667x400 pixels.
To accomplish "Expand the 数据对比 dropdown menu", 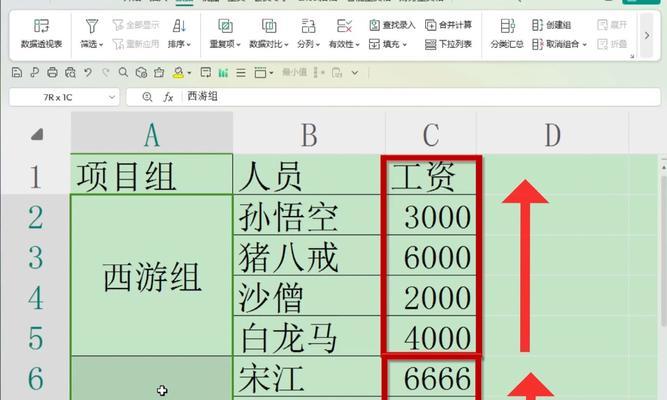I will [286, 44].
